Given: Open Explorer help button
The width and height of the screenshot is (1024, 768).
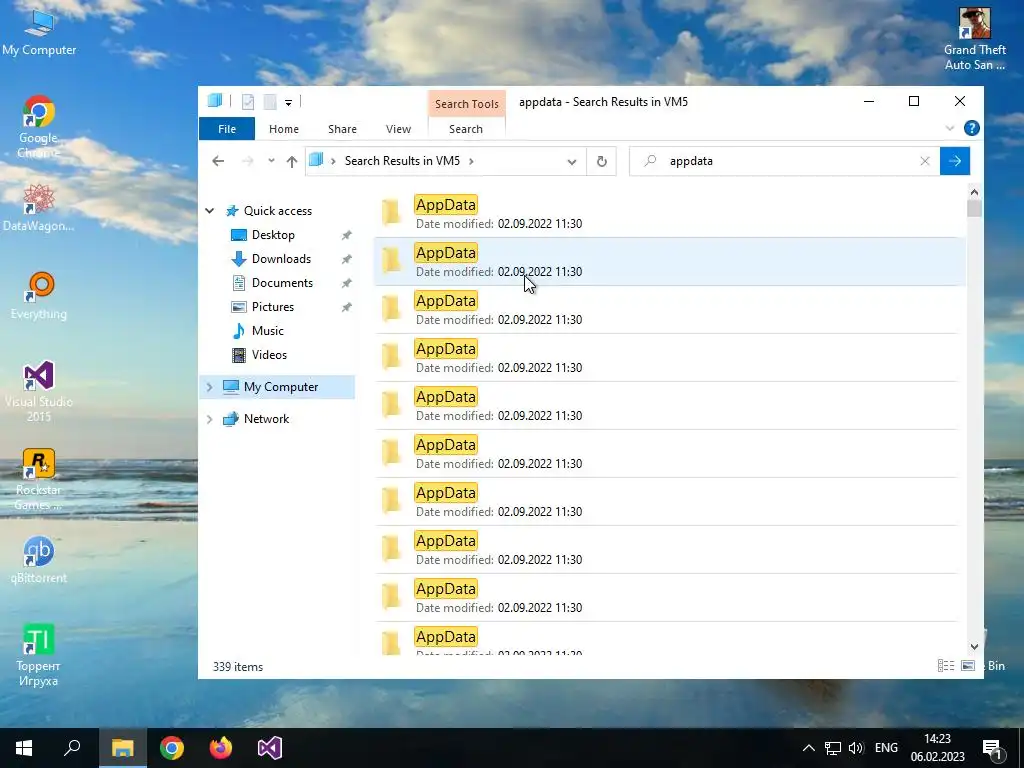Looking at the screenshot, I should pyautogui.click(x=972, y=128).
